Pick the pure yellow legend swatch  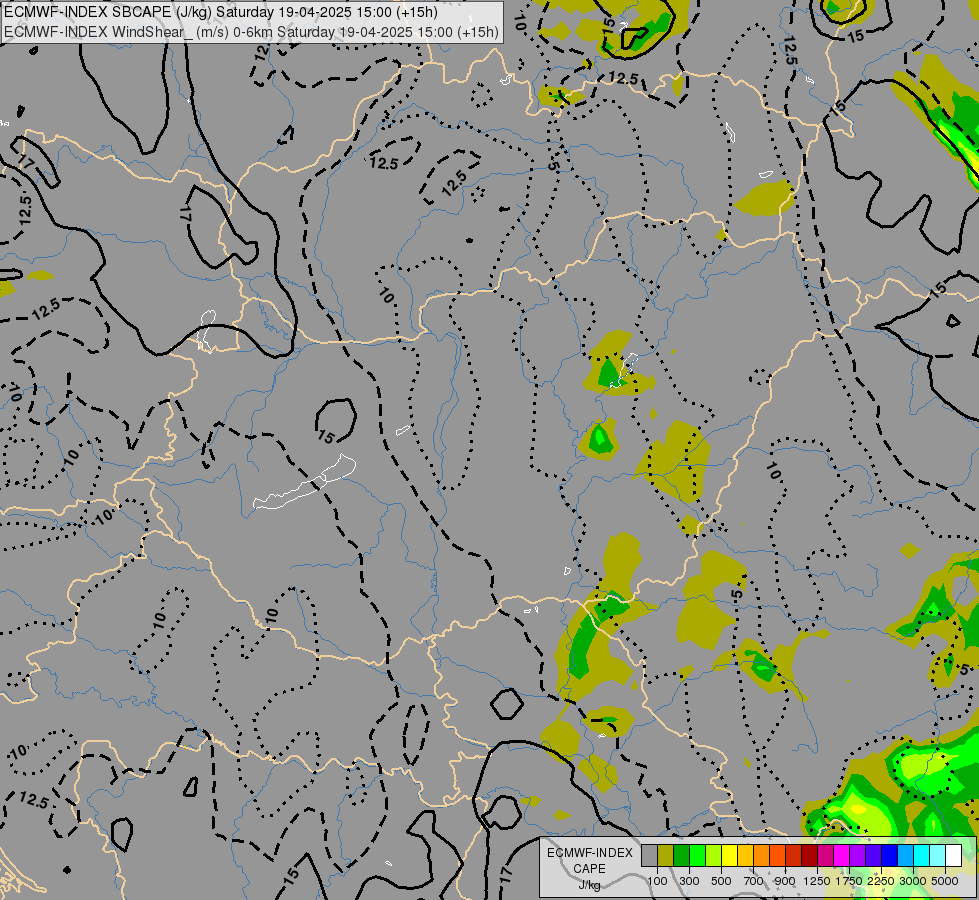(x=729, y=855)
